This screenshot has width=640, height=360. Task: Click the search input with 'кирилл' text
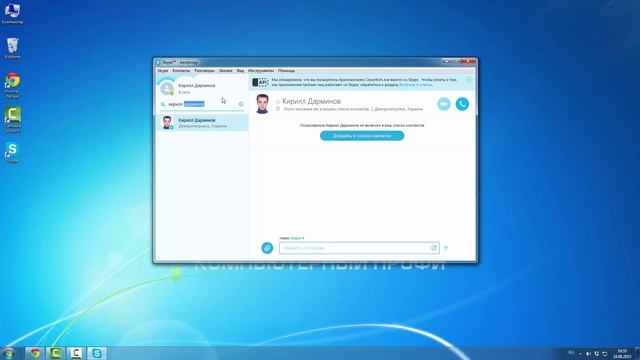pyautogui.click(x=202, y=104)
